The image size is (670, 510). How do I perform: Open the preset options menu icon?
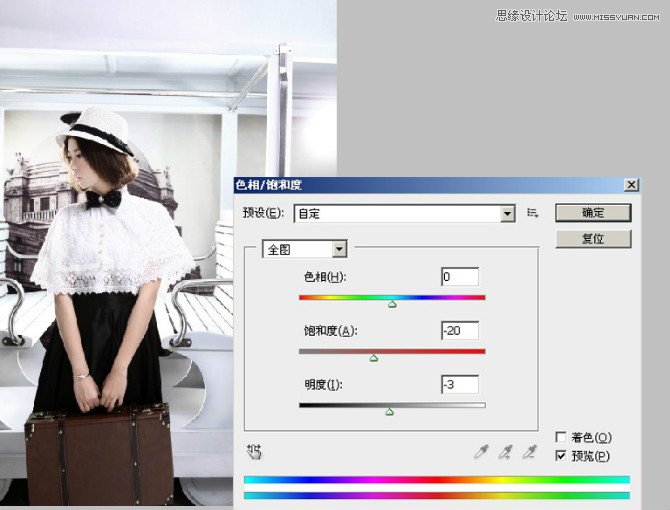pos(532,213)
